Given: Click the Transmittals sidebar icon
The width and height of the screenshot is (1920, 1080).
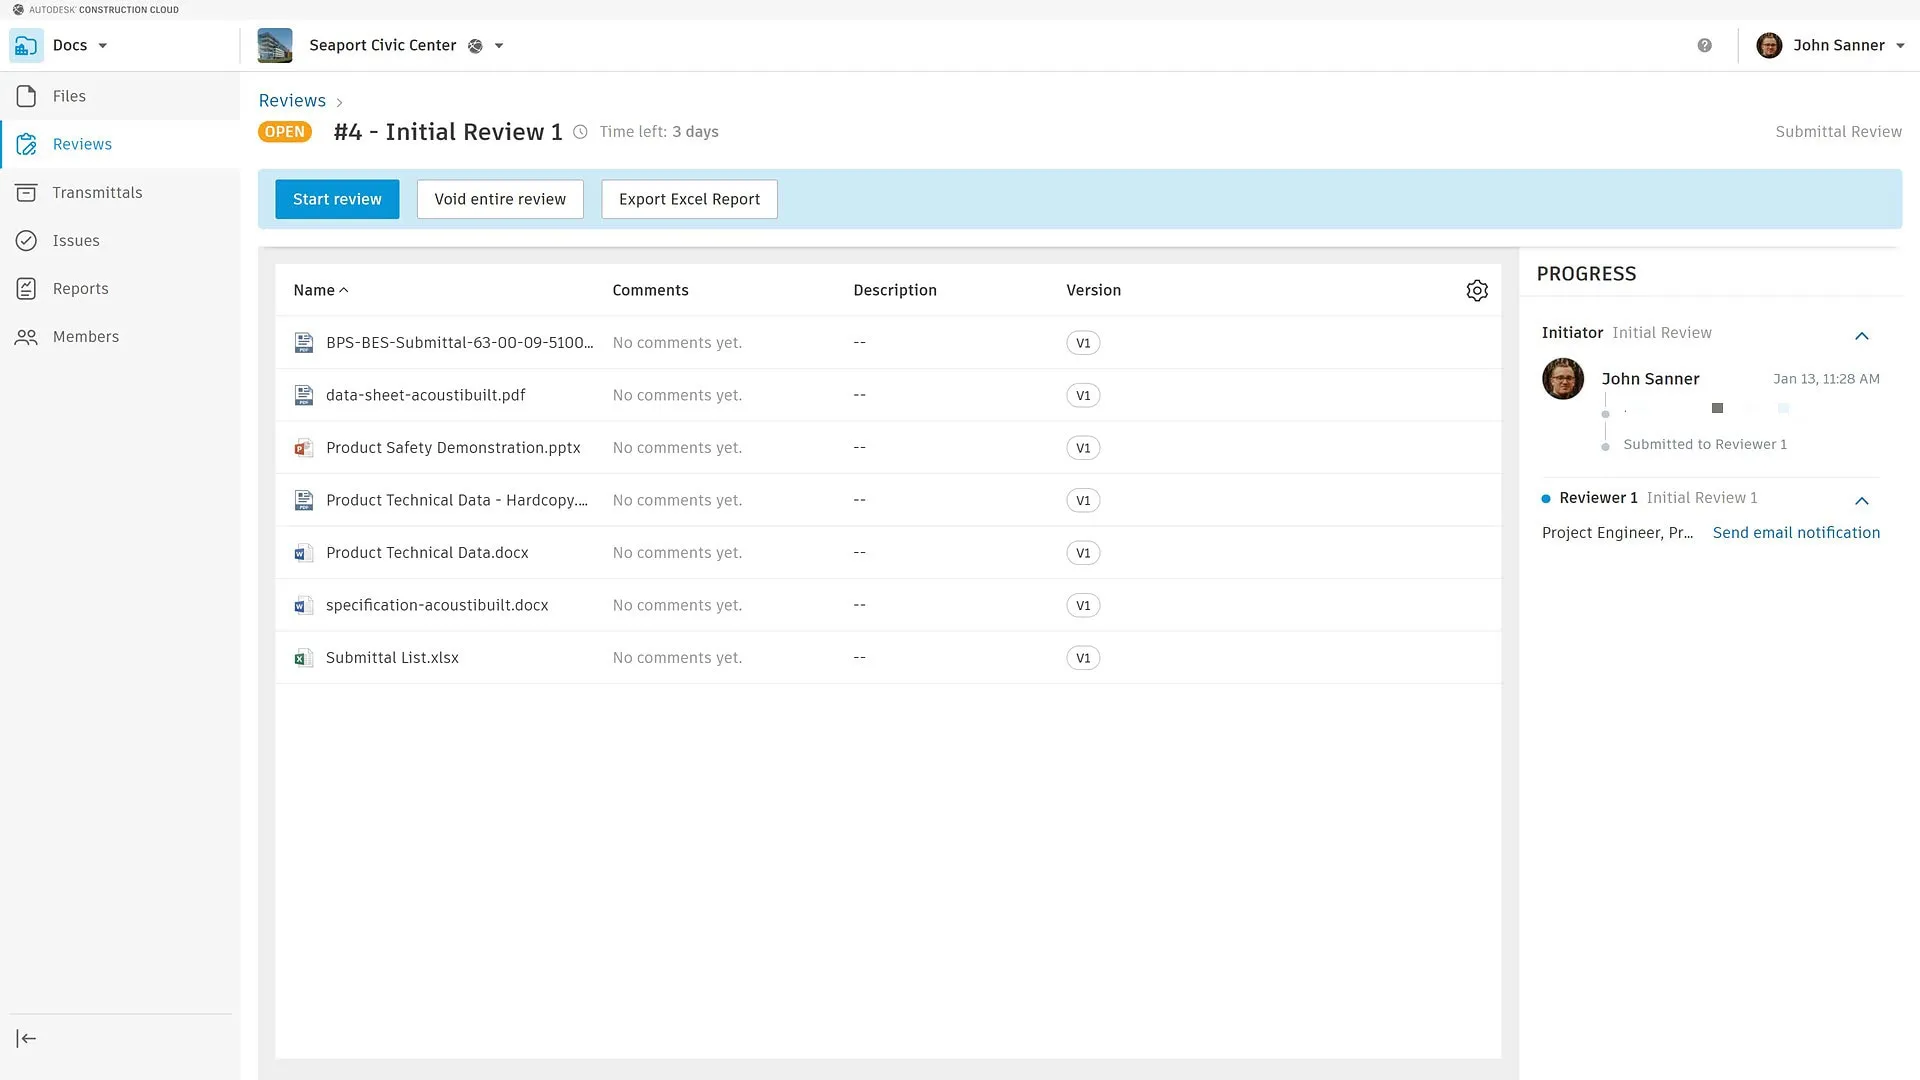Looking at the screenshot, I should click(27, 193).
